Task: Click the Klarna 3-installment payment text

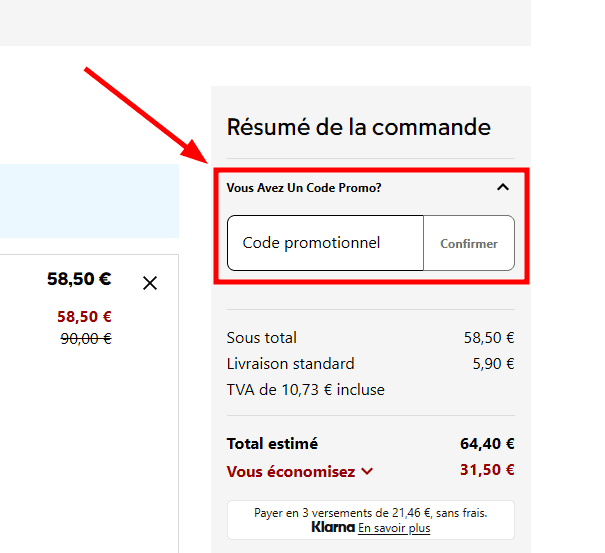Action: 371,513
